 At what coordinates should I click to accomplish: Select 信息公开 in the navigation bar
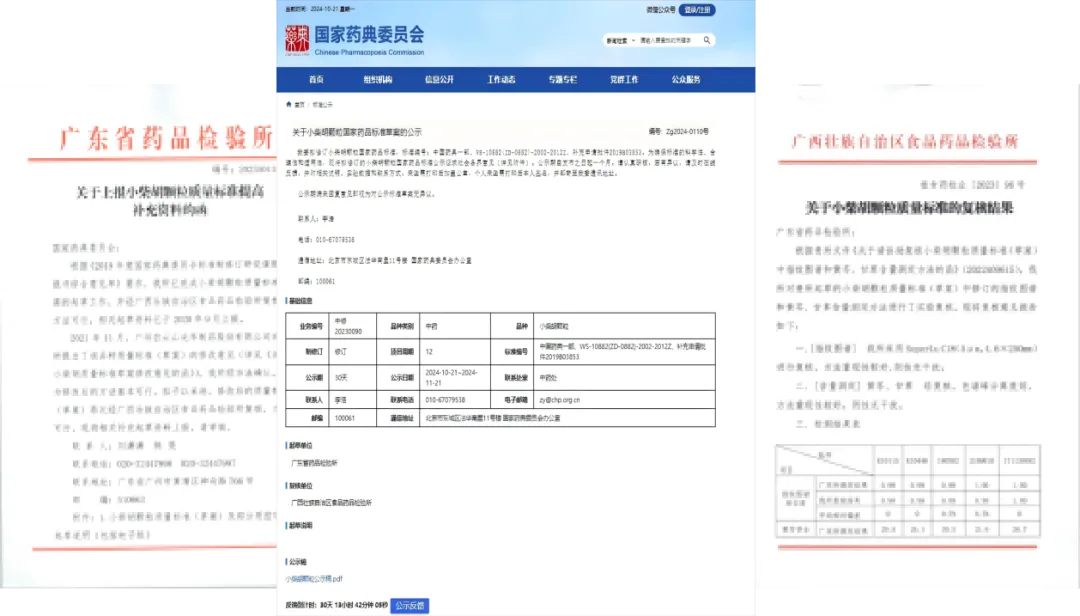coord(439,80)
